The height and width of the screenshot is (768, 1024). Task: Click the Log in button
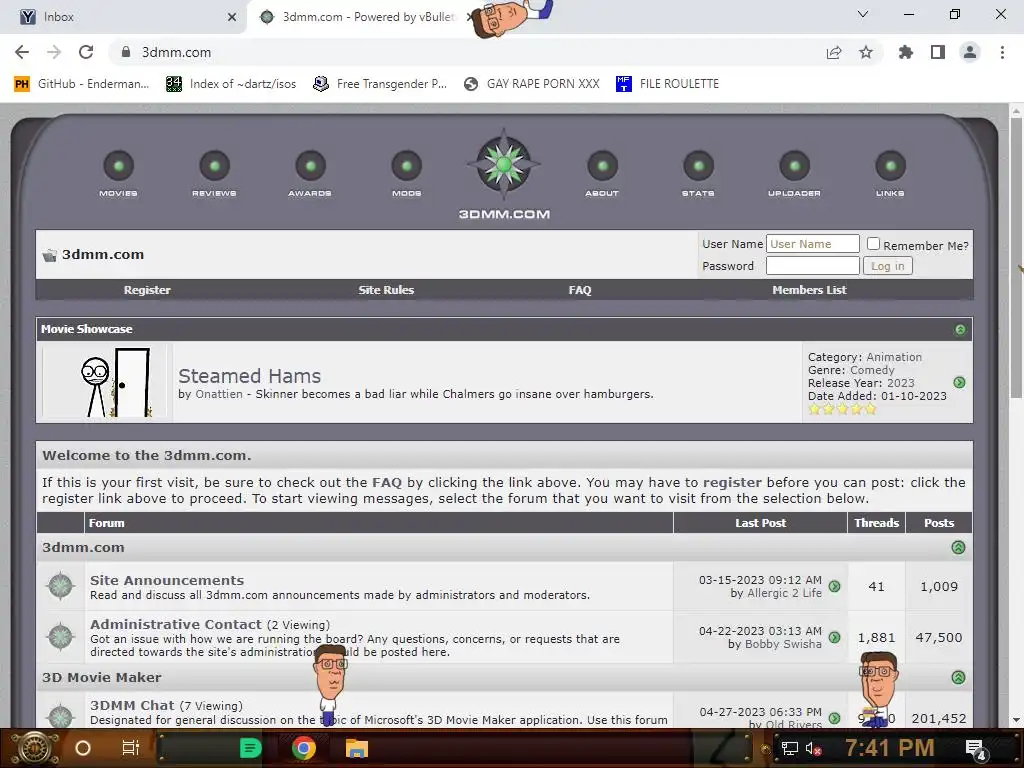click(x=888, y=266)
